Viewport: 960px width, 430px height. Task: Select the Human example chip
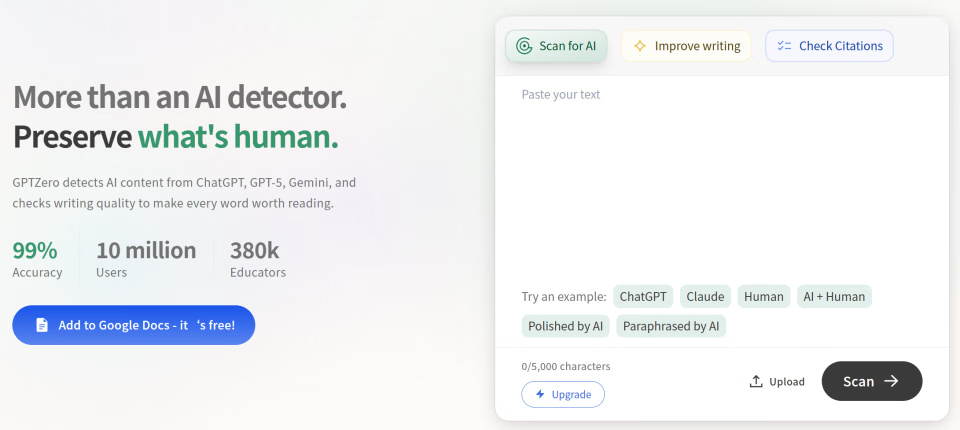pyautogui.click(x=764, y=296)
